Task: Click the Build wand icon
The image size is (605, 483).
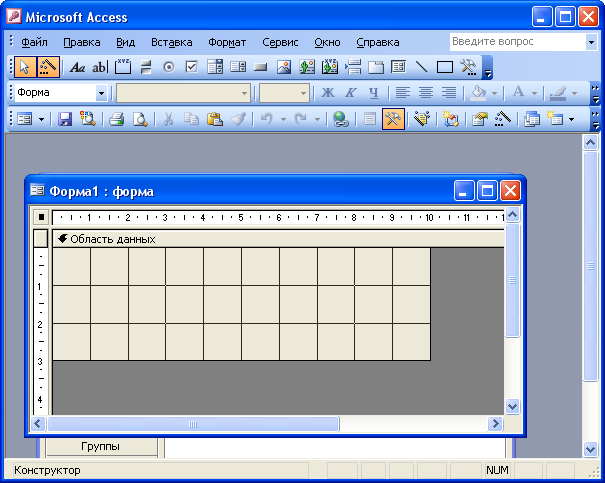Action: tap(502, 119)
